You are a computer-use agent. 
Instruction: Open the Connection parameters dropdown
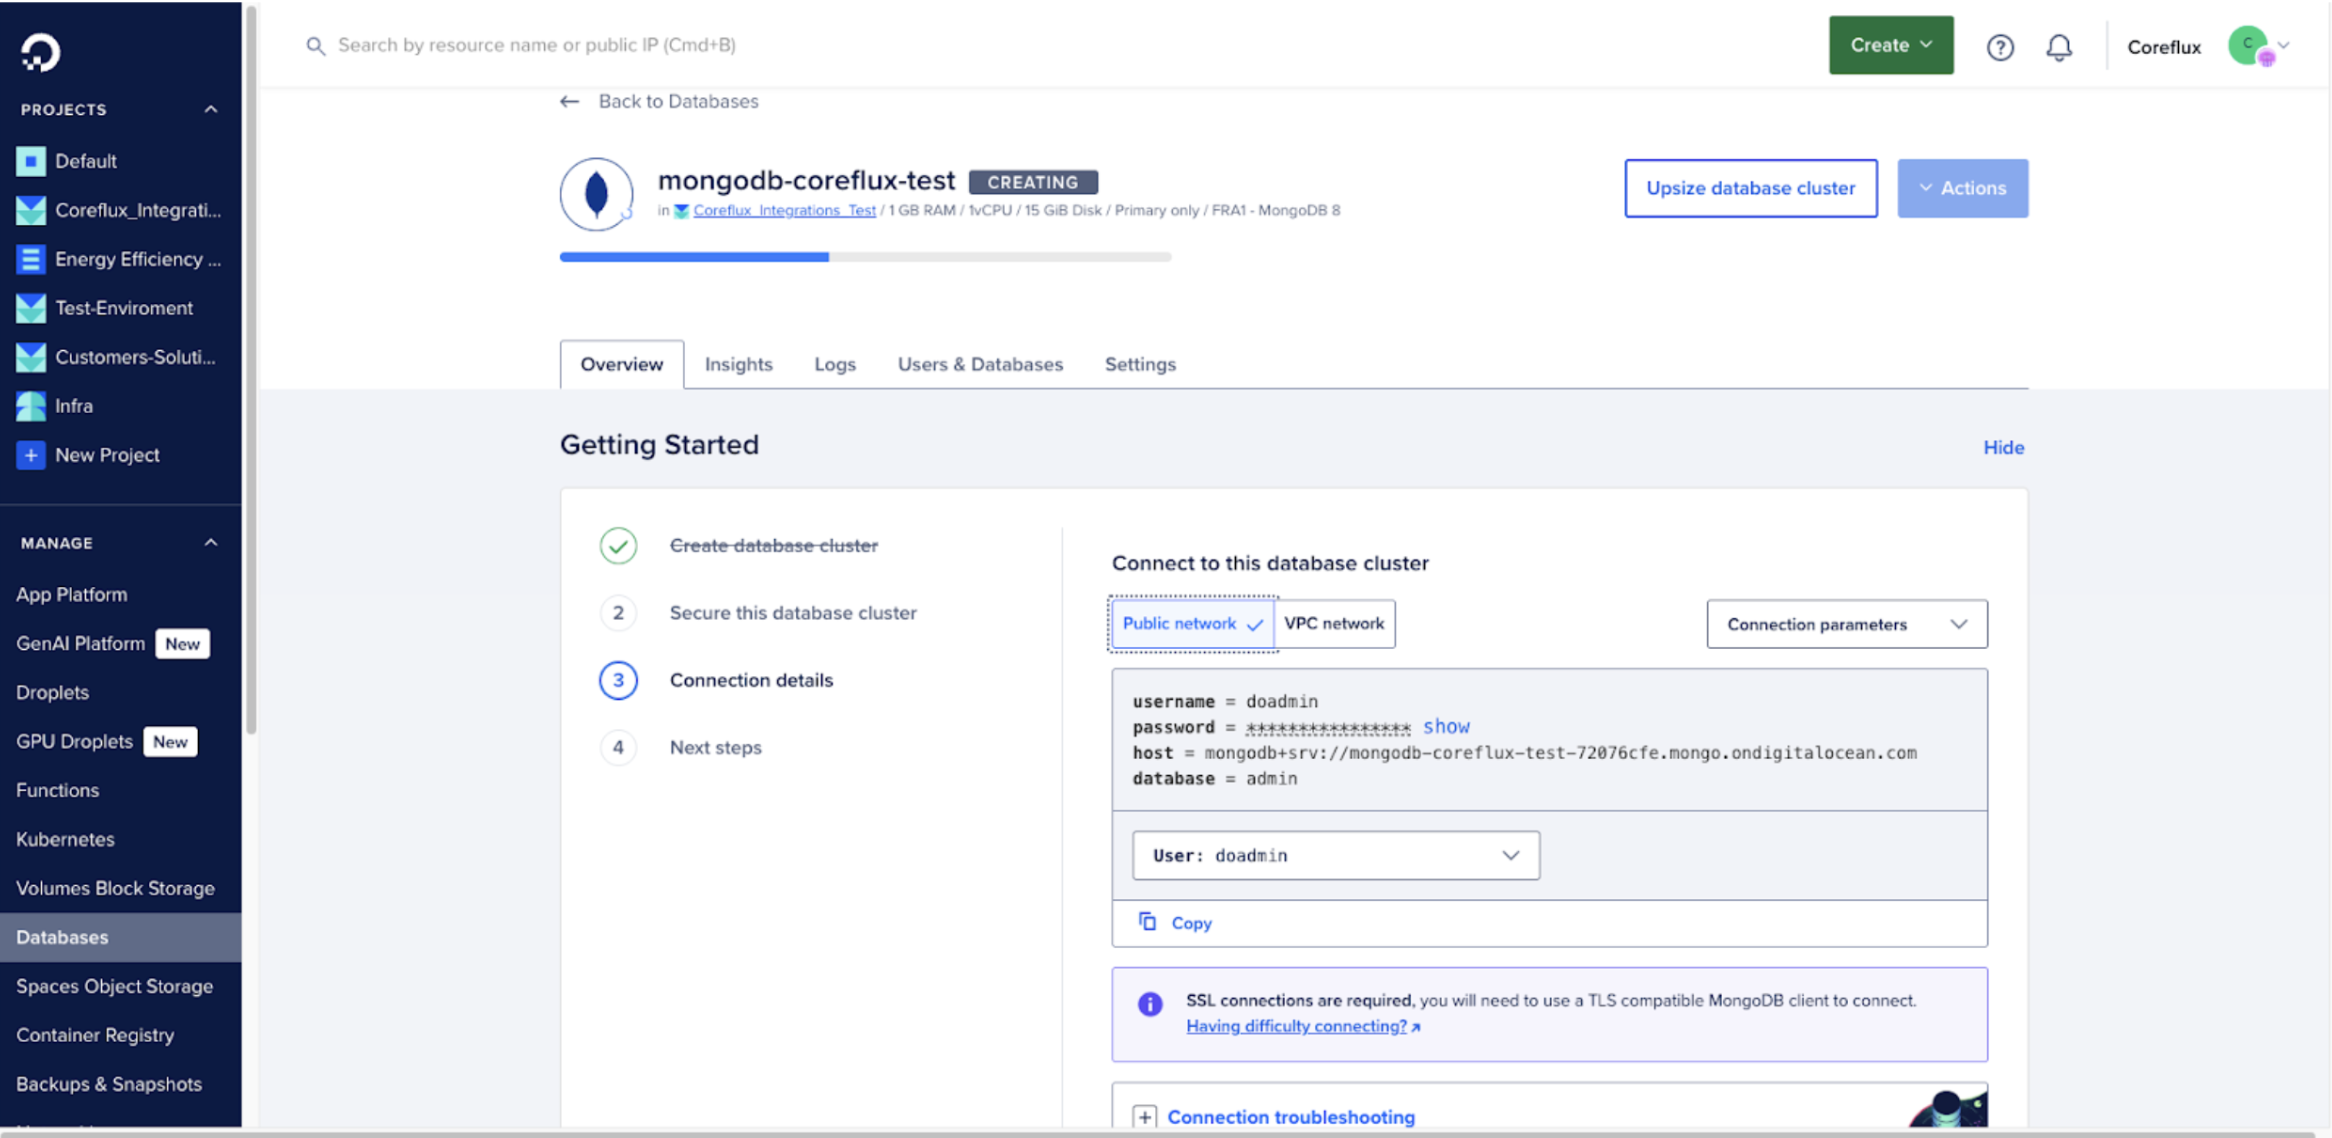pyautogui.click(x=1846, y=623)
